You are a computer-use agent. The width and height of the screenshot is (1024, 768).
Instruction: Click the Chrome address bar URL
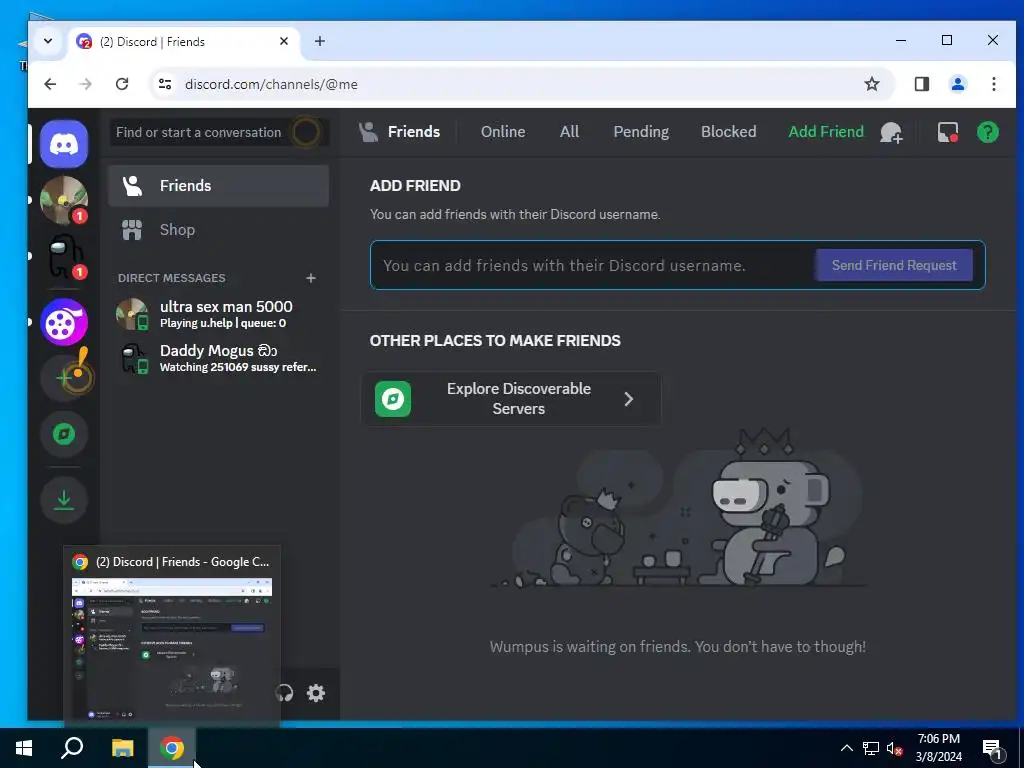271,84
